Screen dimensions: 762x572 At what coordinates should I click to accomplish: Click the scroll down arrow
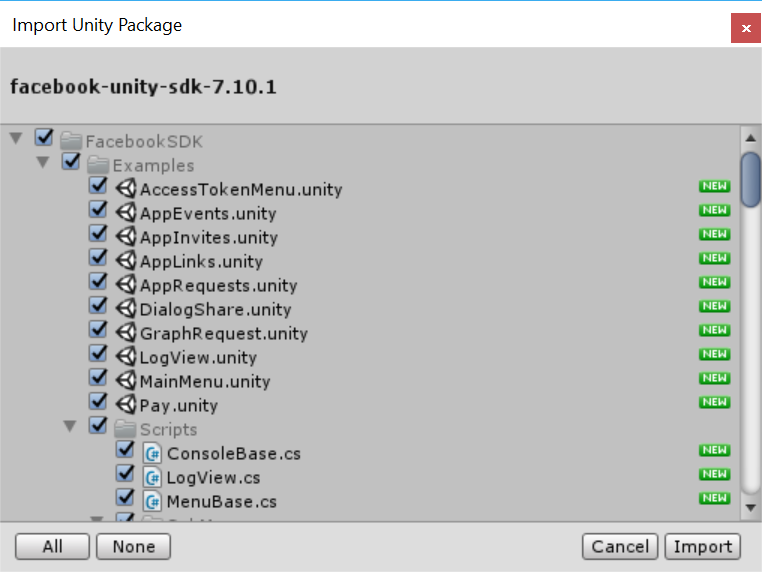751,508
